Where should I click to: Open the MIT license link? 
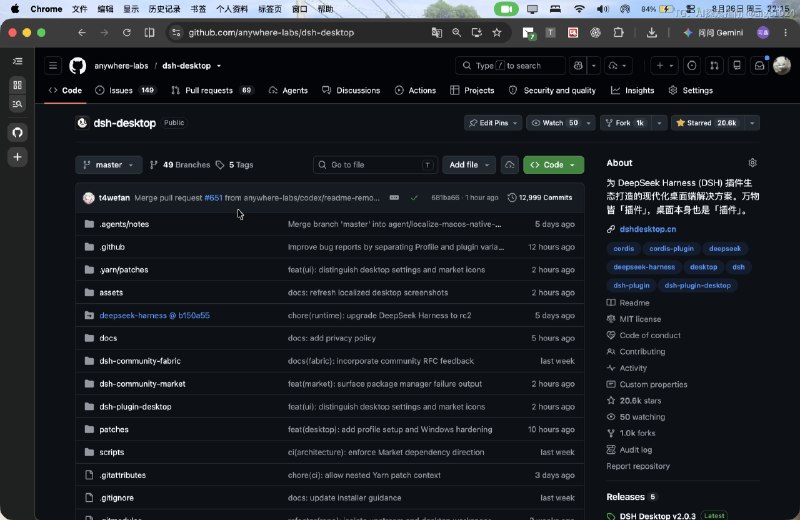(x=640, y=319)
